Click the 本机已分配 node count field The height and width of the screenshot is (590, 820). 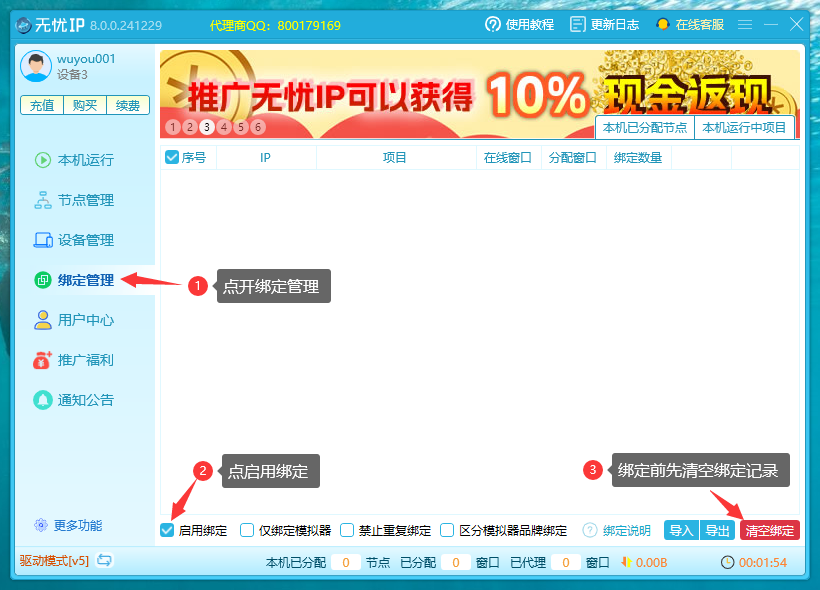click(x=346, y=562)
